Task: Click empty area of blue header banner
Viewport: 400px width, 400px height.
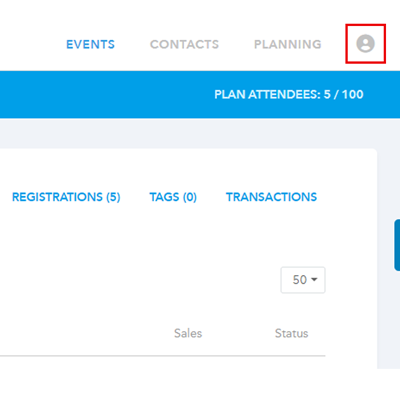Action: pos(100,94)
